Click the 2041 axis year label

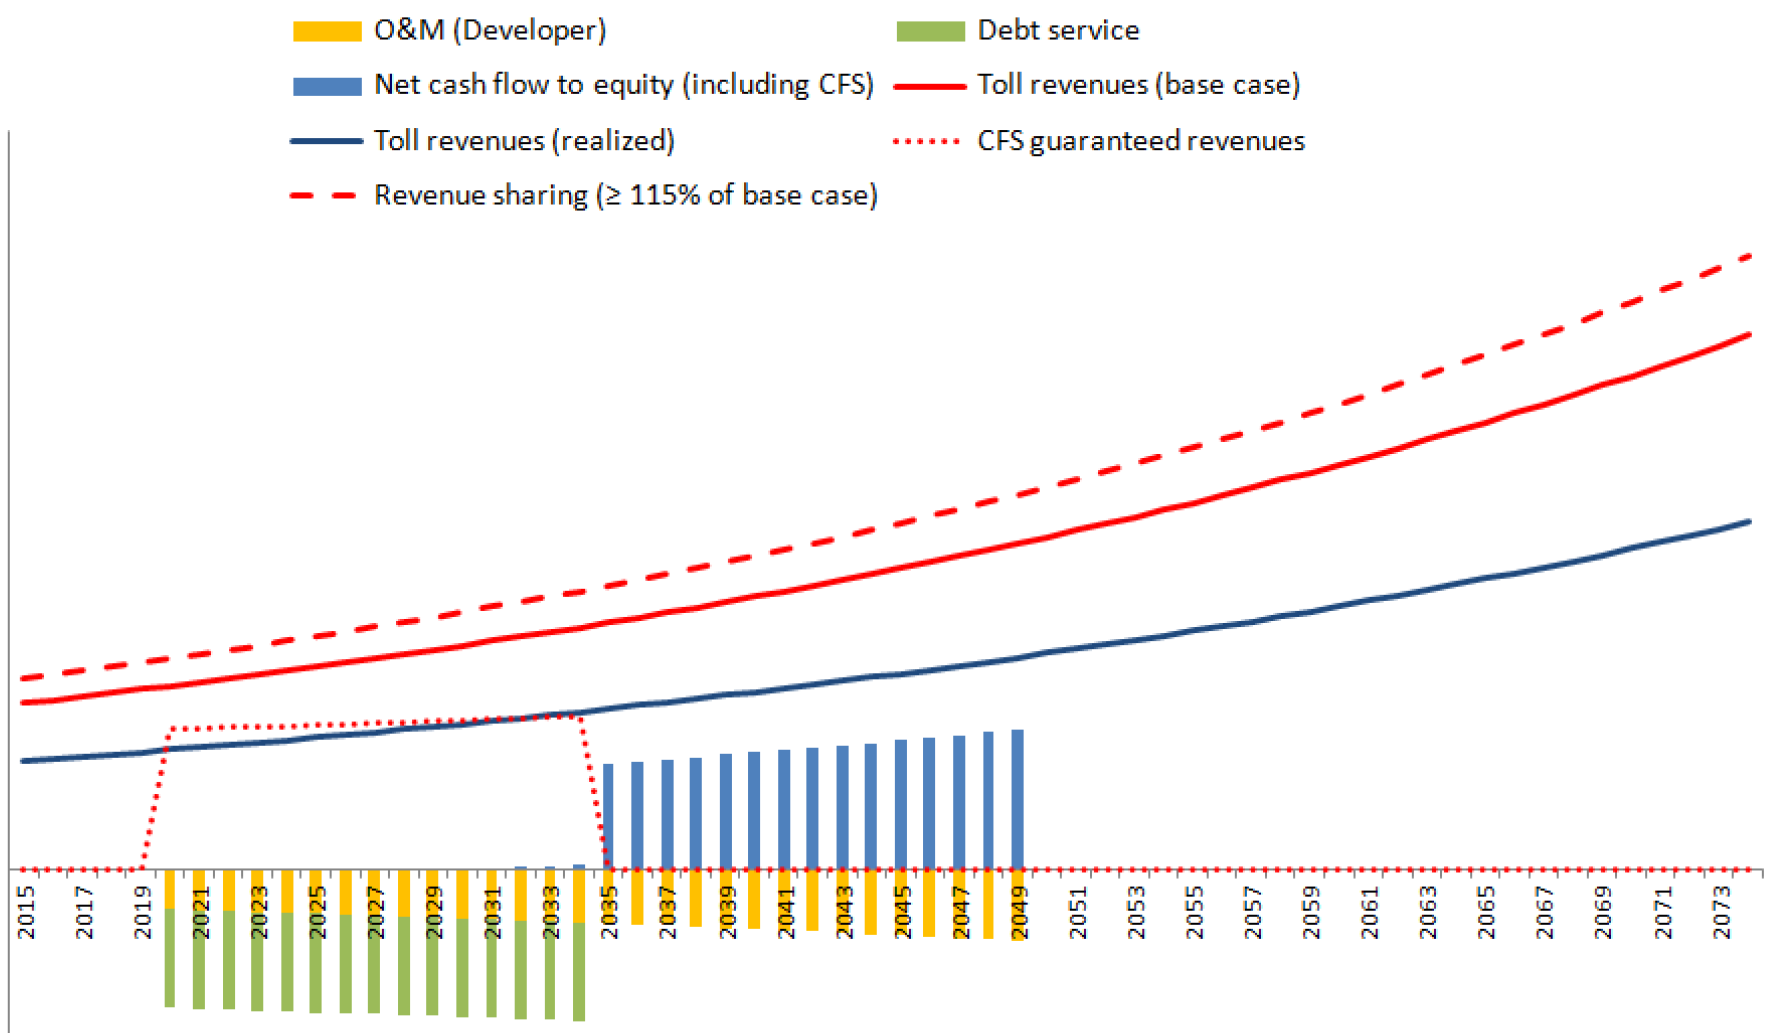[x=785, y=913]
